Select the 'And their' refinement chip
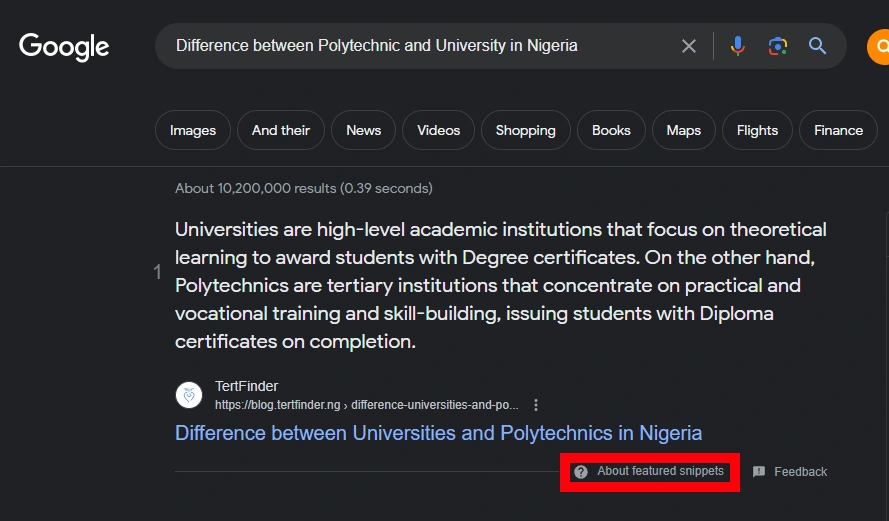This screenshot has width=889, height=521. point(281,130)
